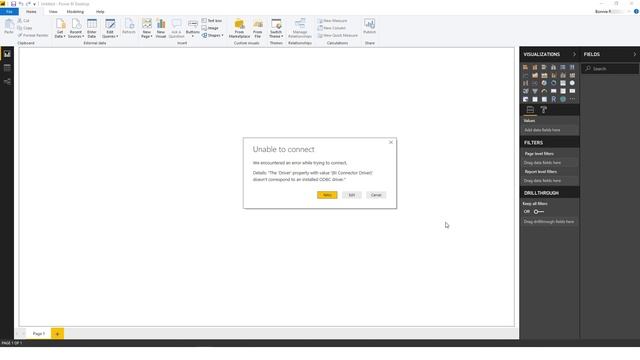Switch to Report view in left sidebar

click(7, 54)
